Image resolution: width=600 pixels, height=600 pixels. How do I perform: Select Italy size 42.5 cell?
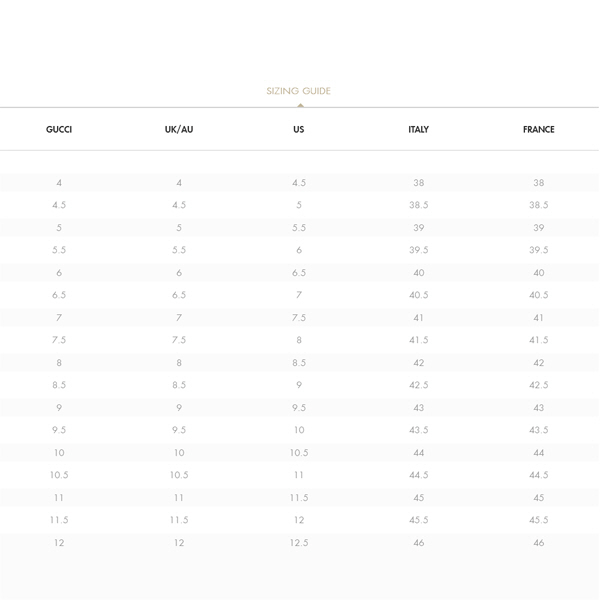tap(419, 385)
